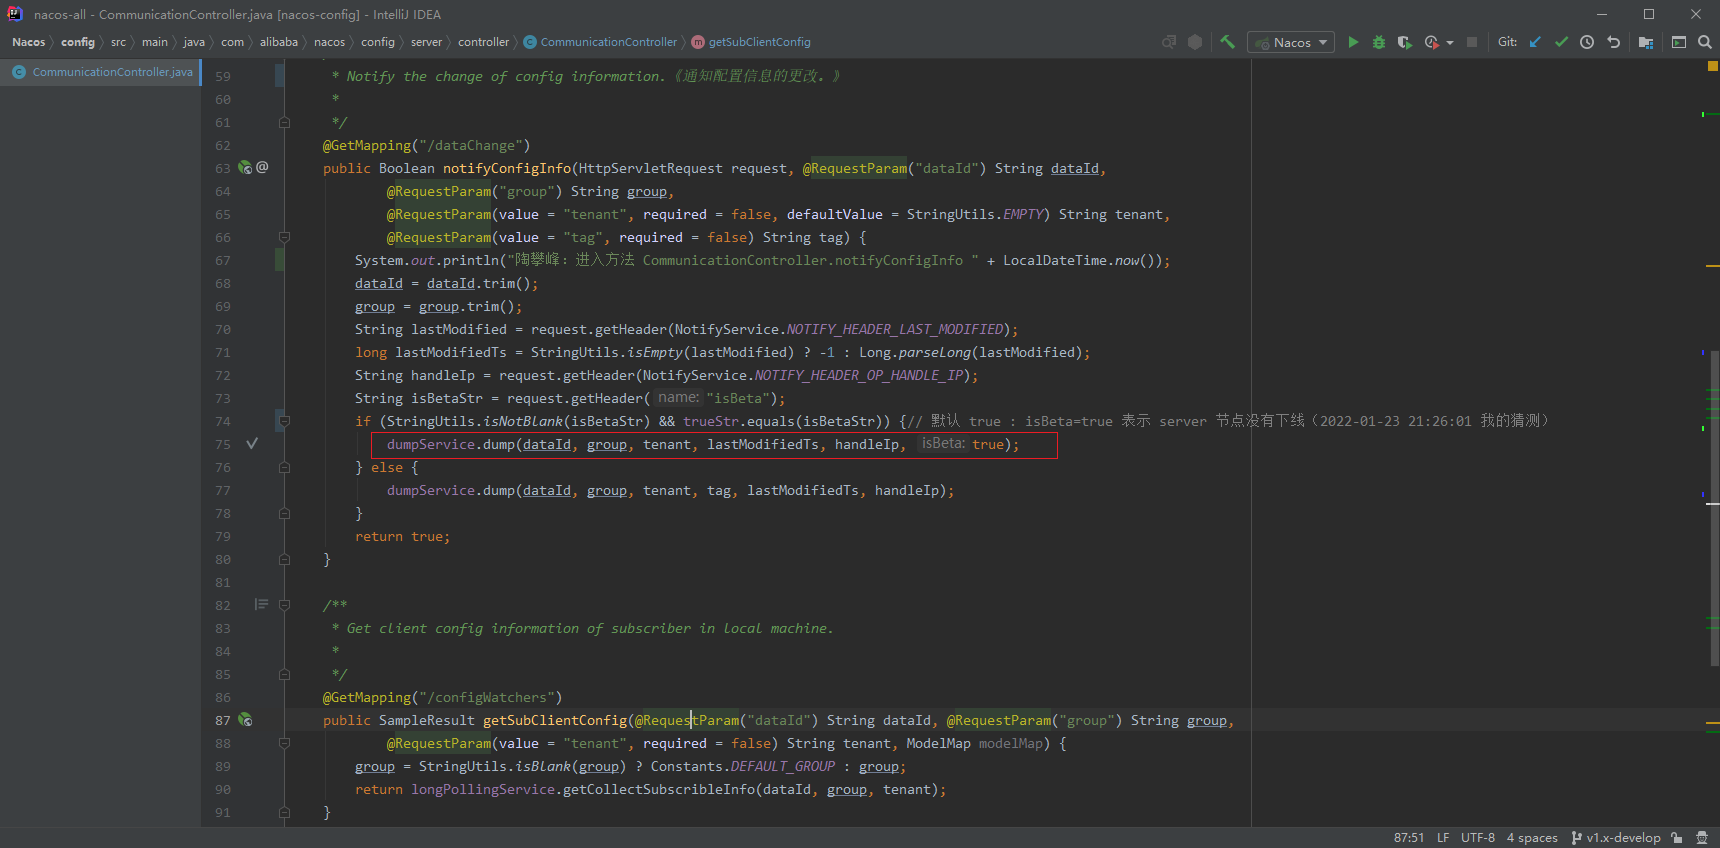1720x848 pixels.
Task: Click notifyConfigInfo method name on line 63
Action: click(507, 168)
